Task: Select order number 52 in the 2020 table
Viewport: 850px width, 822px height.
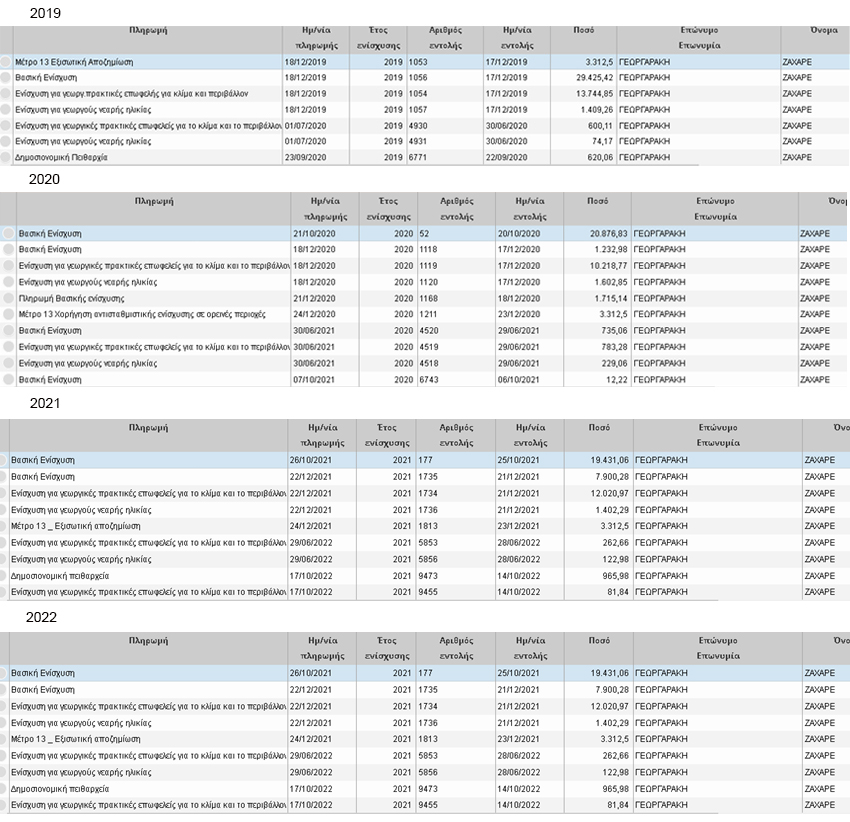Action: click(455, 233)
